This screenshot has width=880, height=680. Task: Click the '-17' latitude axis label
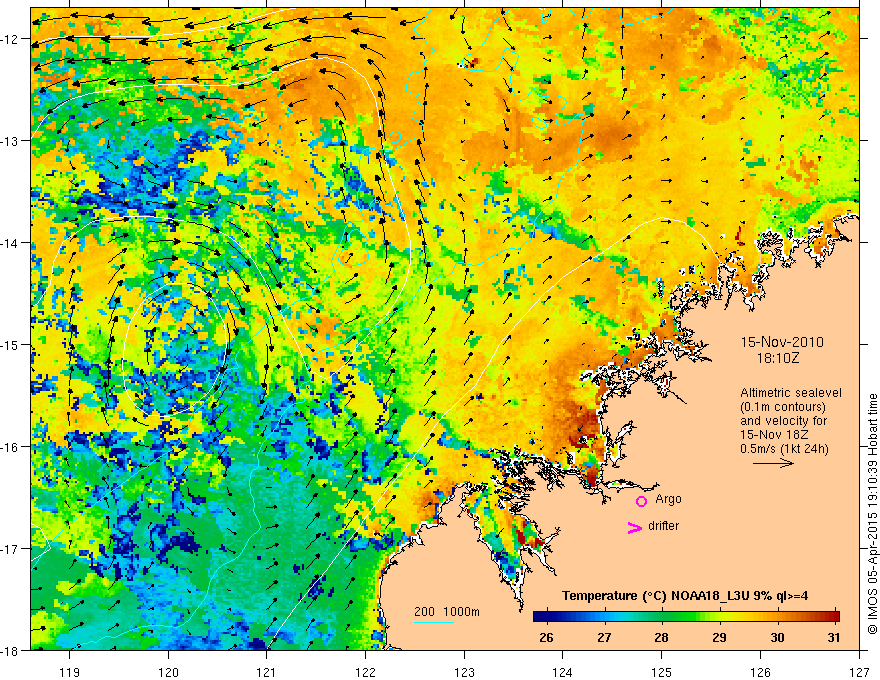(x=12, y=548)
